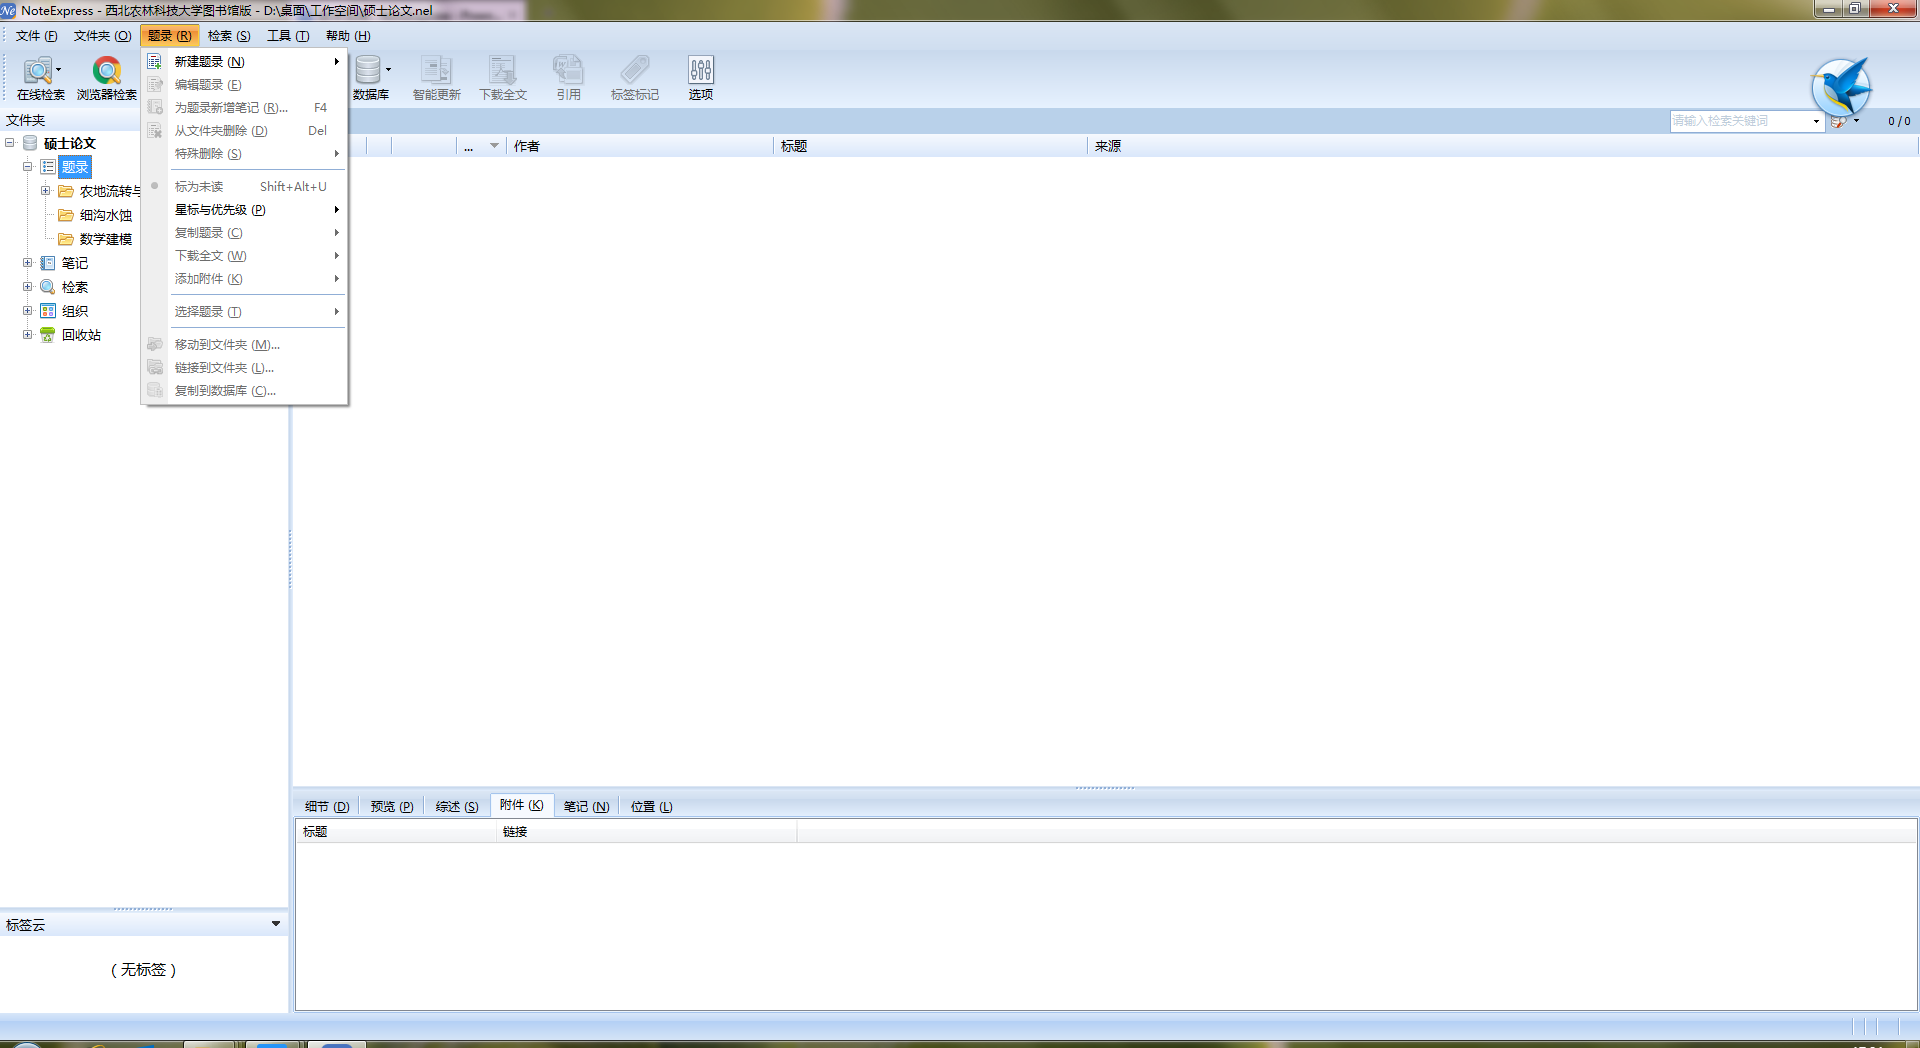
Task: Click the 标题 column header in attachments pane
Action: coord(396,831)
